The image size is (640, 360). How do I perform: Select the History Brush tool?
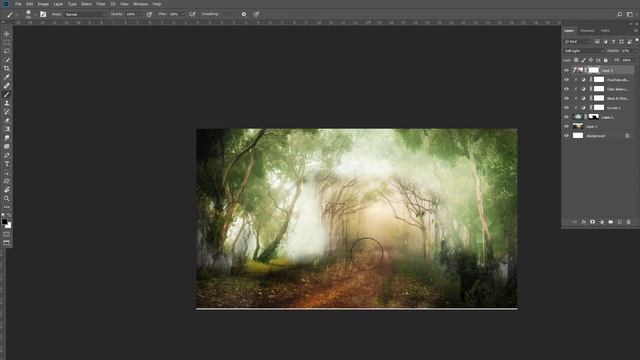pyautogui.click(x=7, y=112)
